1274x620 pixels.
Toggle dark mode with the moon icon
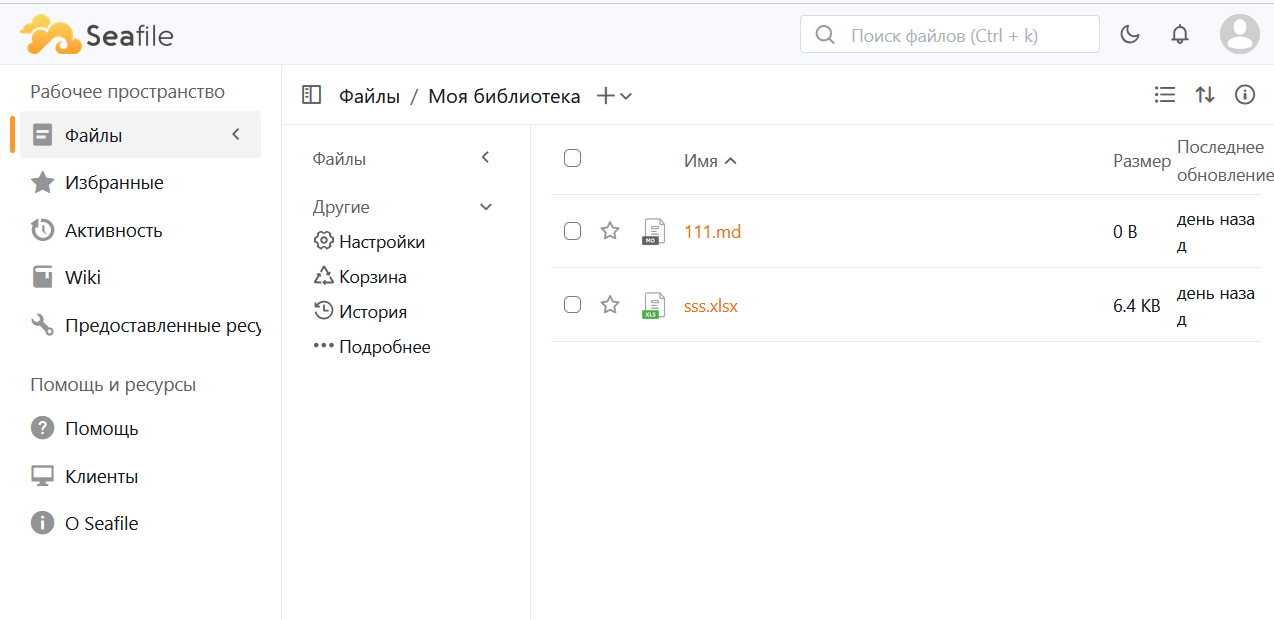pos(1130,35)
